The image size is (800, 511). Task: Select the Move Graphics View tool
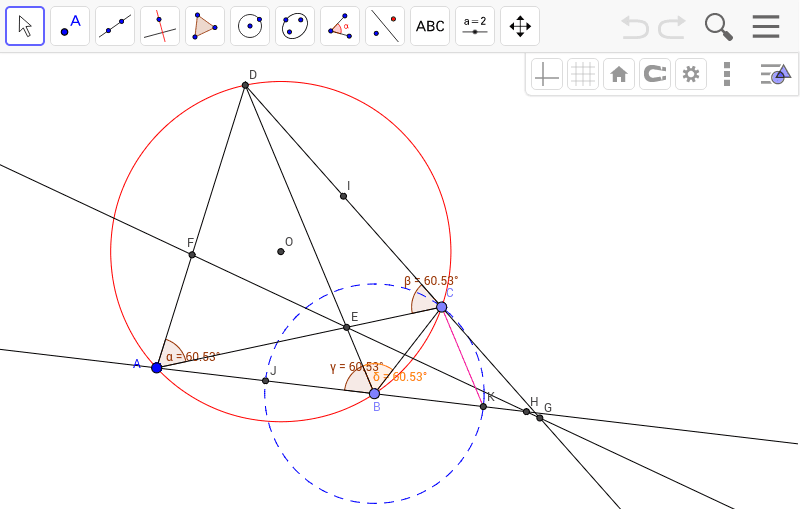[520, 26]
